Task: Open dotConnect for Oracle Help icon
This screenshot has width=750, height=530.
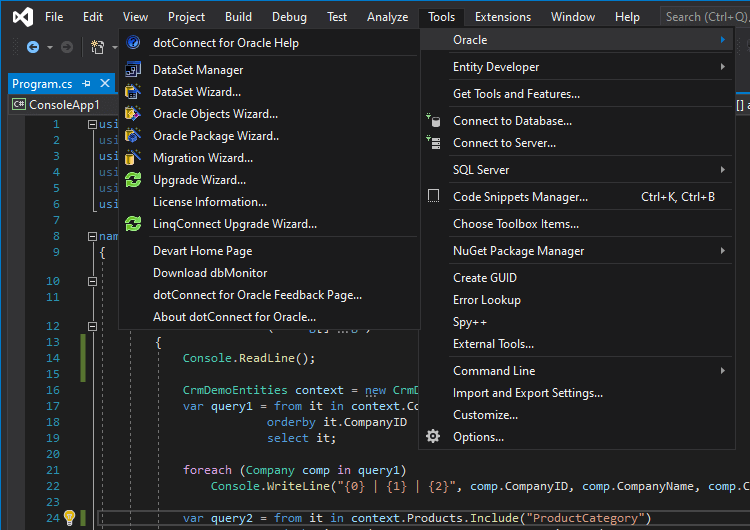Action: (133, 43)
